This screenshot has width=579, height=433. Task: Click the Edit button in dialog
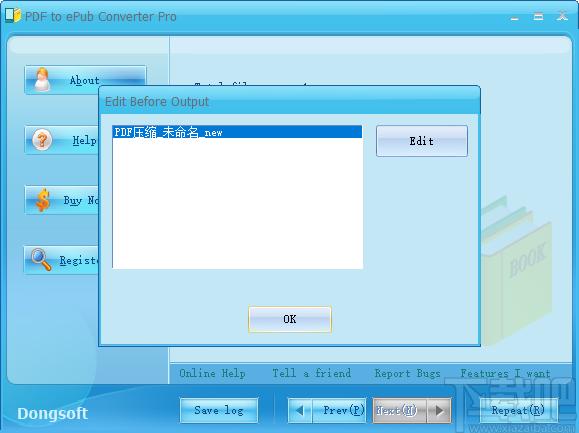tap(422, 141)
